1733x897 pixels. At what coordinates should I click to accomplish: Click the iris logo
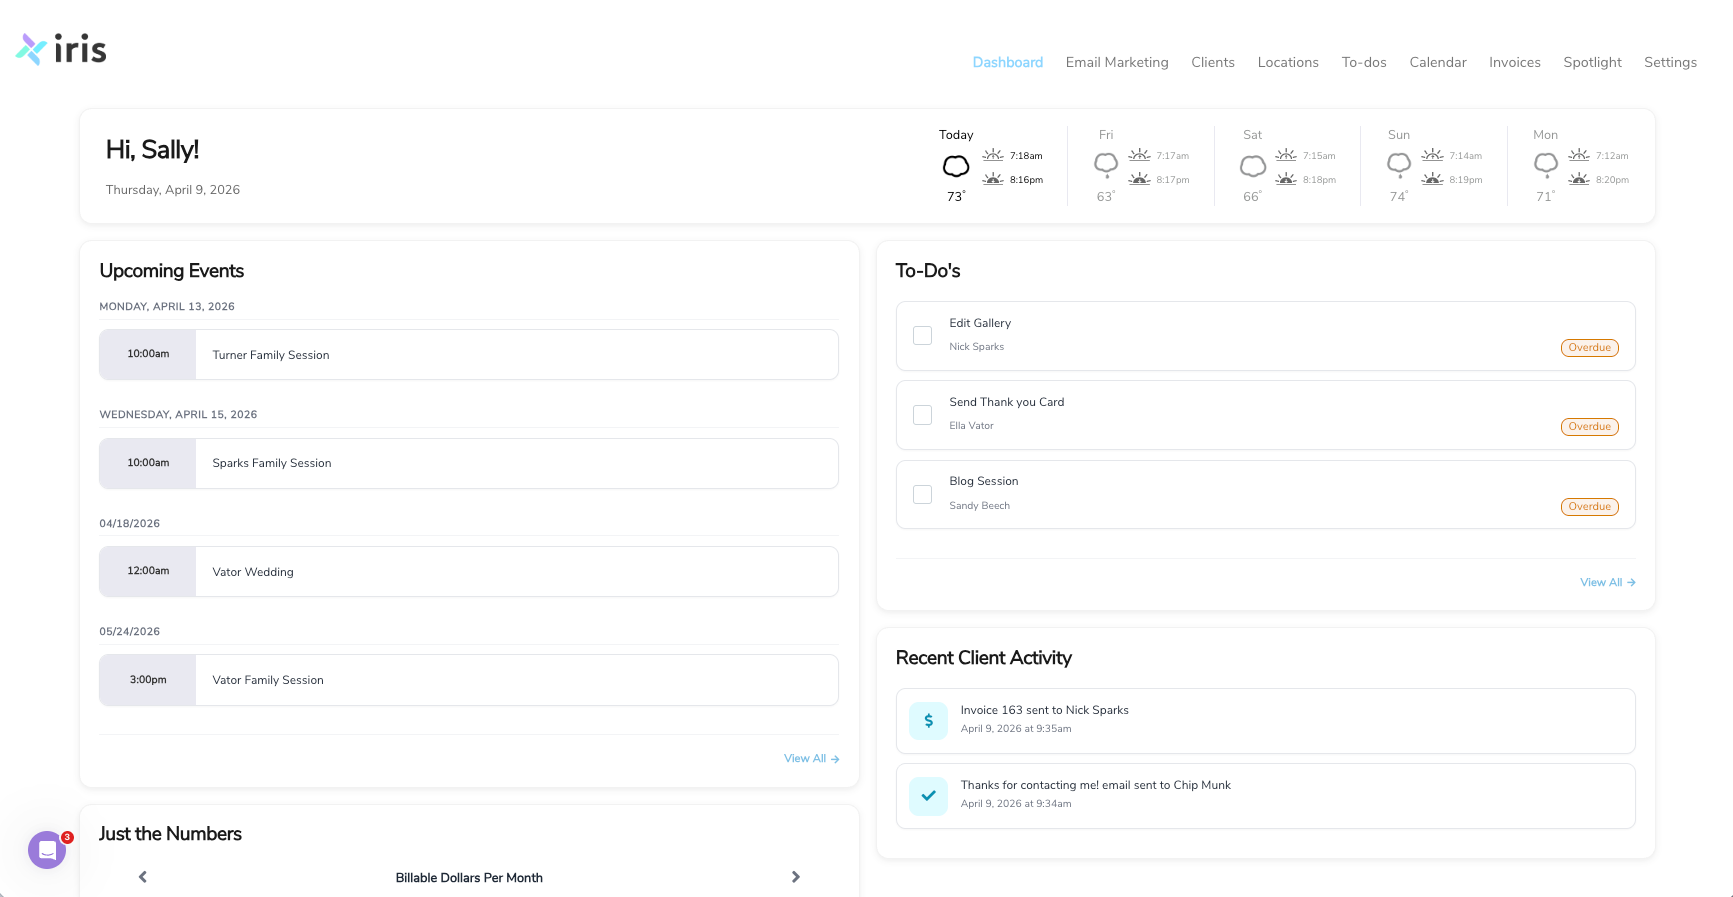[x=61, y=49]
